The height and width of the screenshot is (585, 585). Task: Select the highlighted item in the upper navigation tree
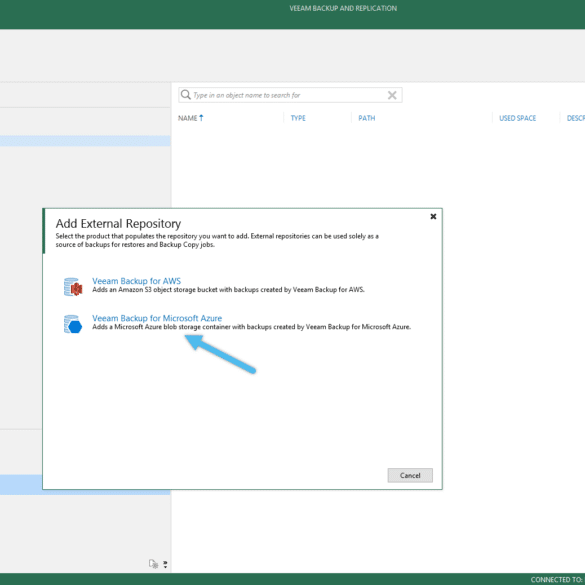[x=85, y=141]
